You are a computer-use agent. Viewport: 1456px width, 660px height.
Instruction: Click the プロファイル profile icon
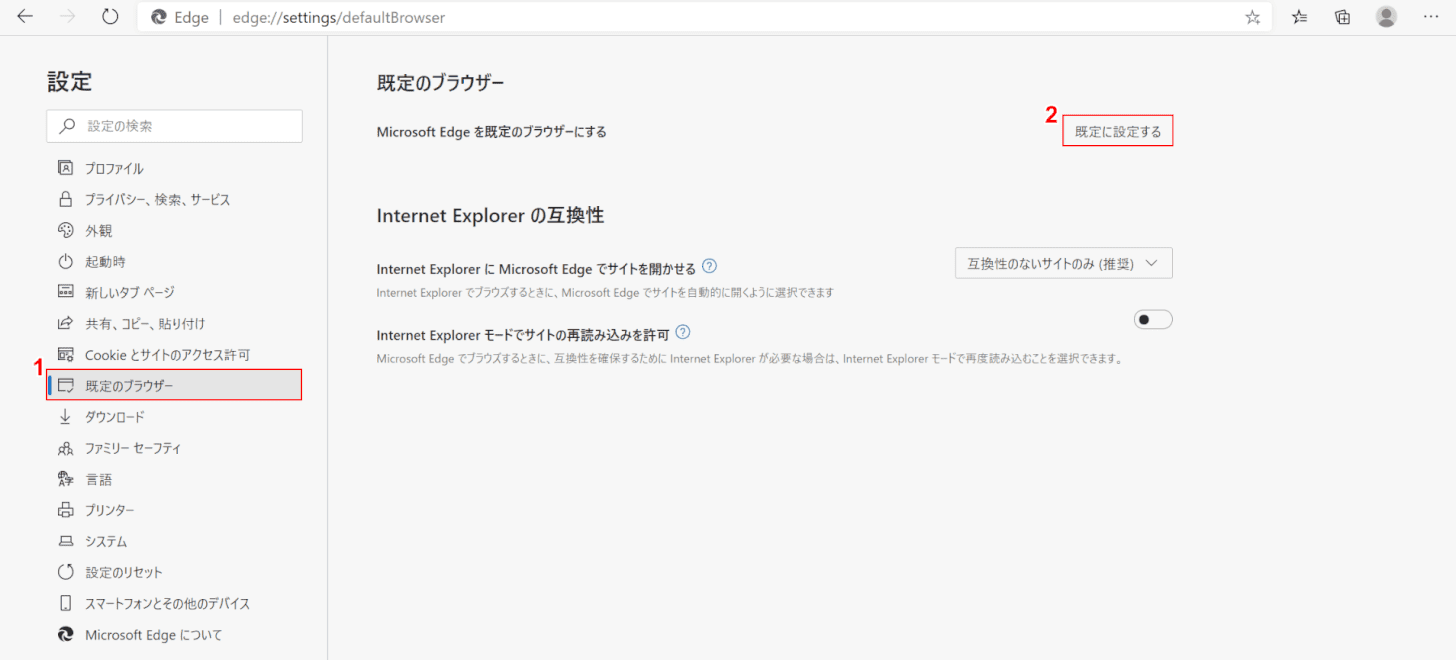(x=66, y=168)
